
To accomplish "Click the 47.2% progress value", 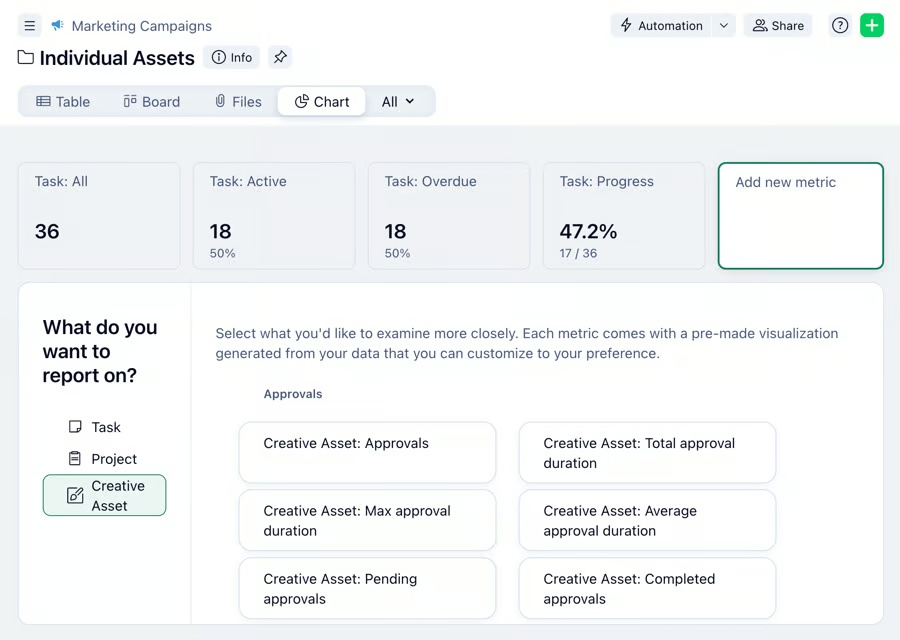I will pyautogui.click(x=588, y=231).
